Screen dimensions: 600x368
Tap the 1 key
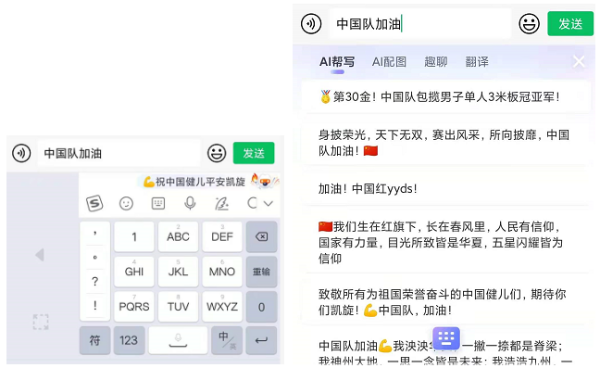click(134, 237)
